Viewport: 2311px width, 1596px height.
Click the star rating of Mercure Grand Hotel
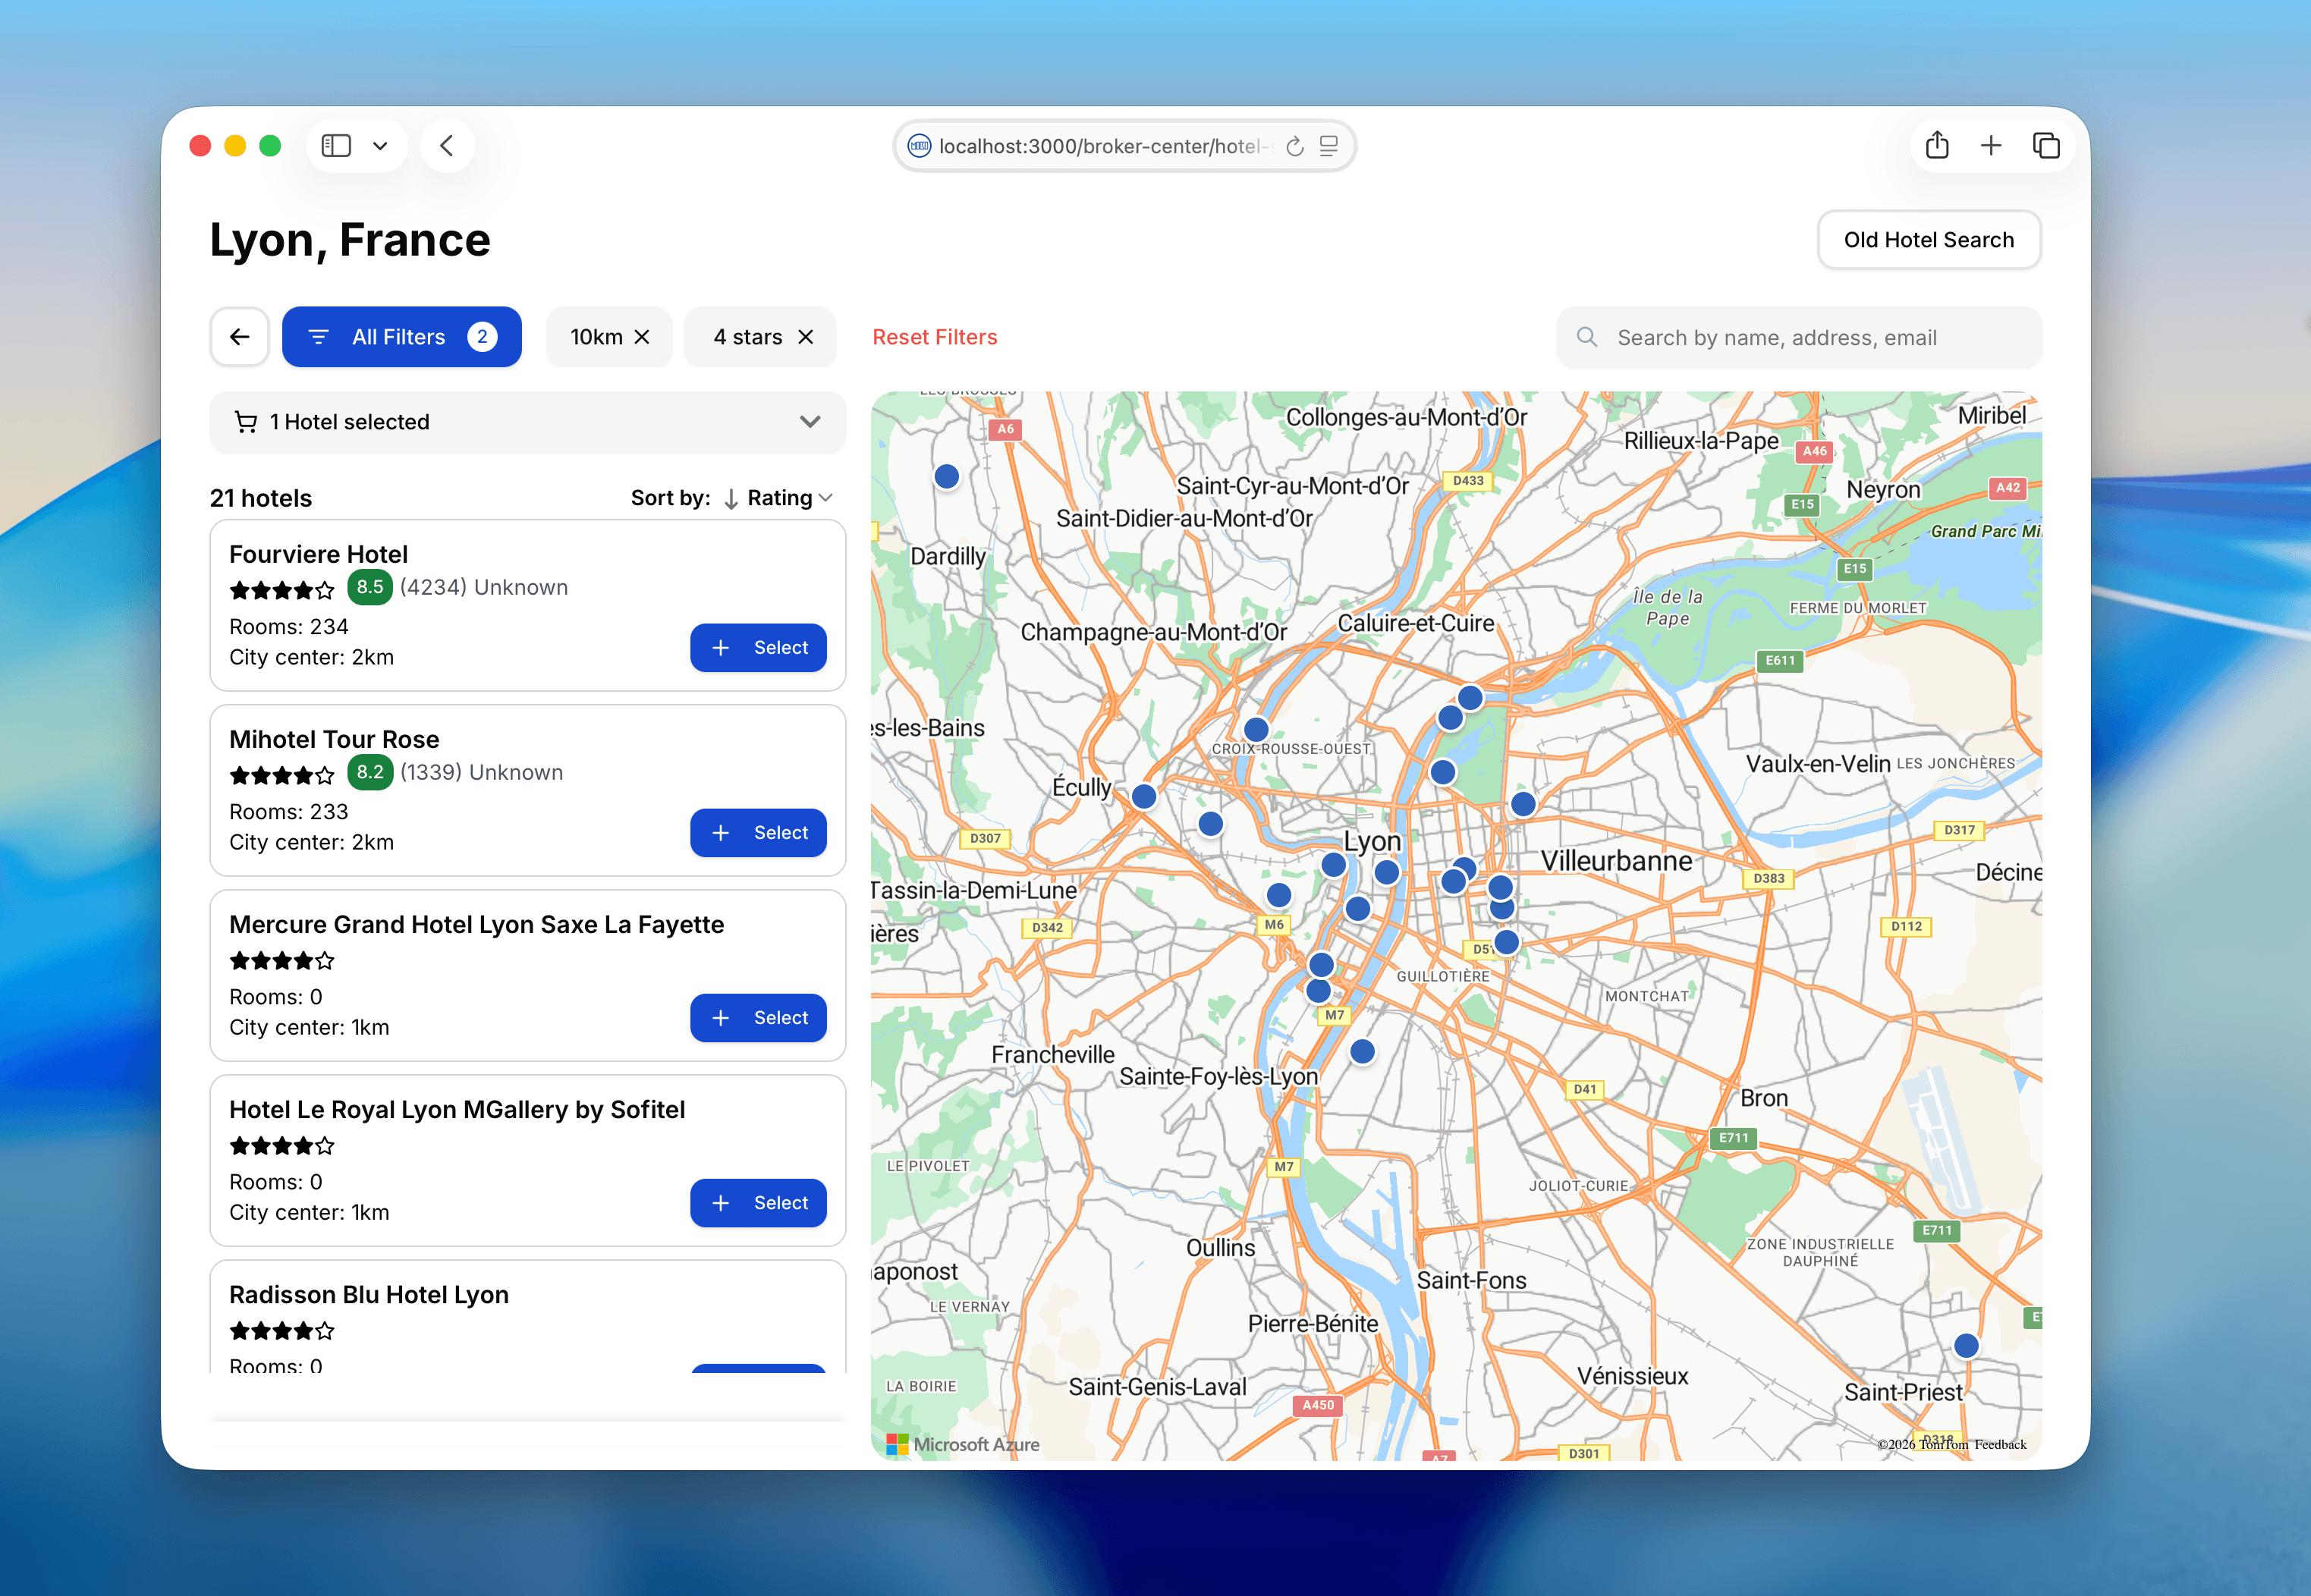click(282, 960)
